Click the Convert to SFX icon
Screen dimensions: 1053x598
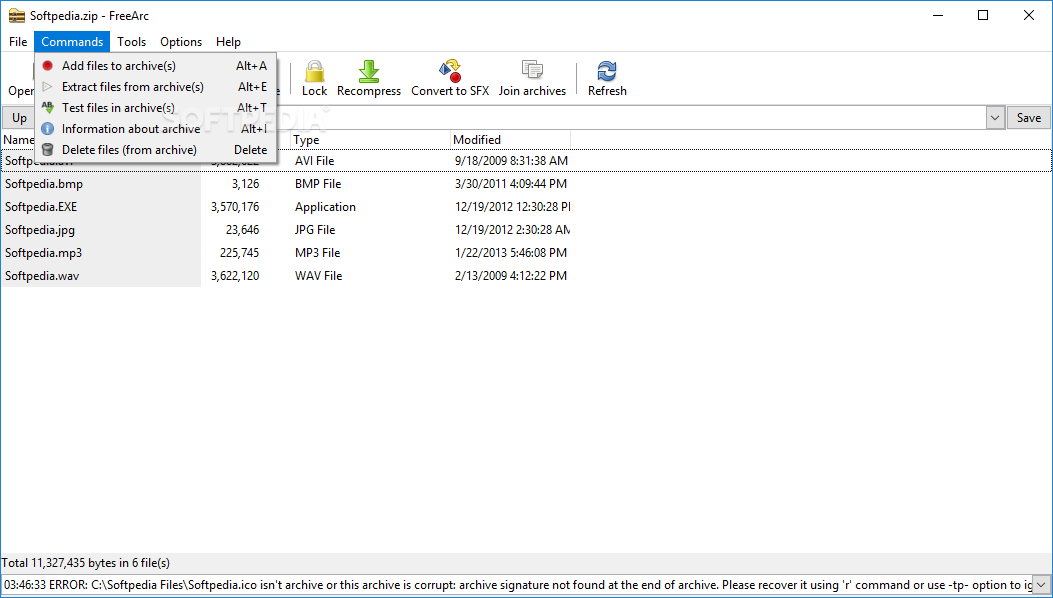(x=450, y=71)
